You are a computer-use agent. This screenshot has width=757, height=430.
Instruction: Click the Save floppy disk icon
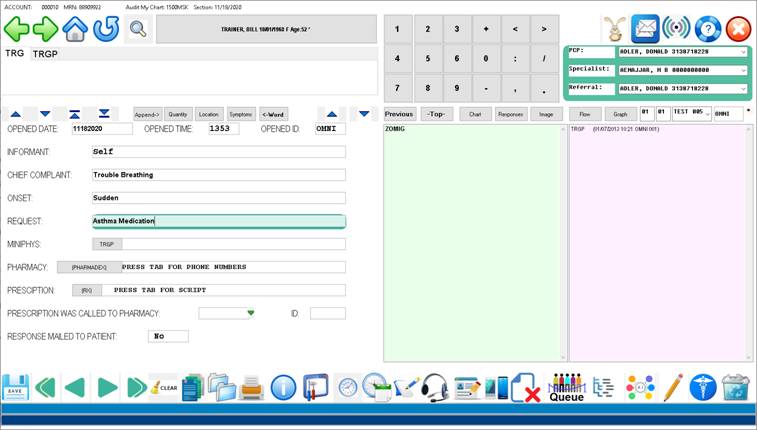(x=15, y=387)
